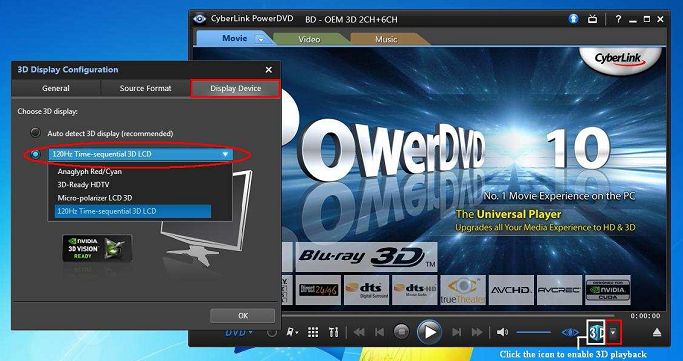Viewport: 683px width, 361px height.
Task: Select Auto detect 3D display radio button
Action: pyautogui.click(x=35, y=133)
